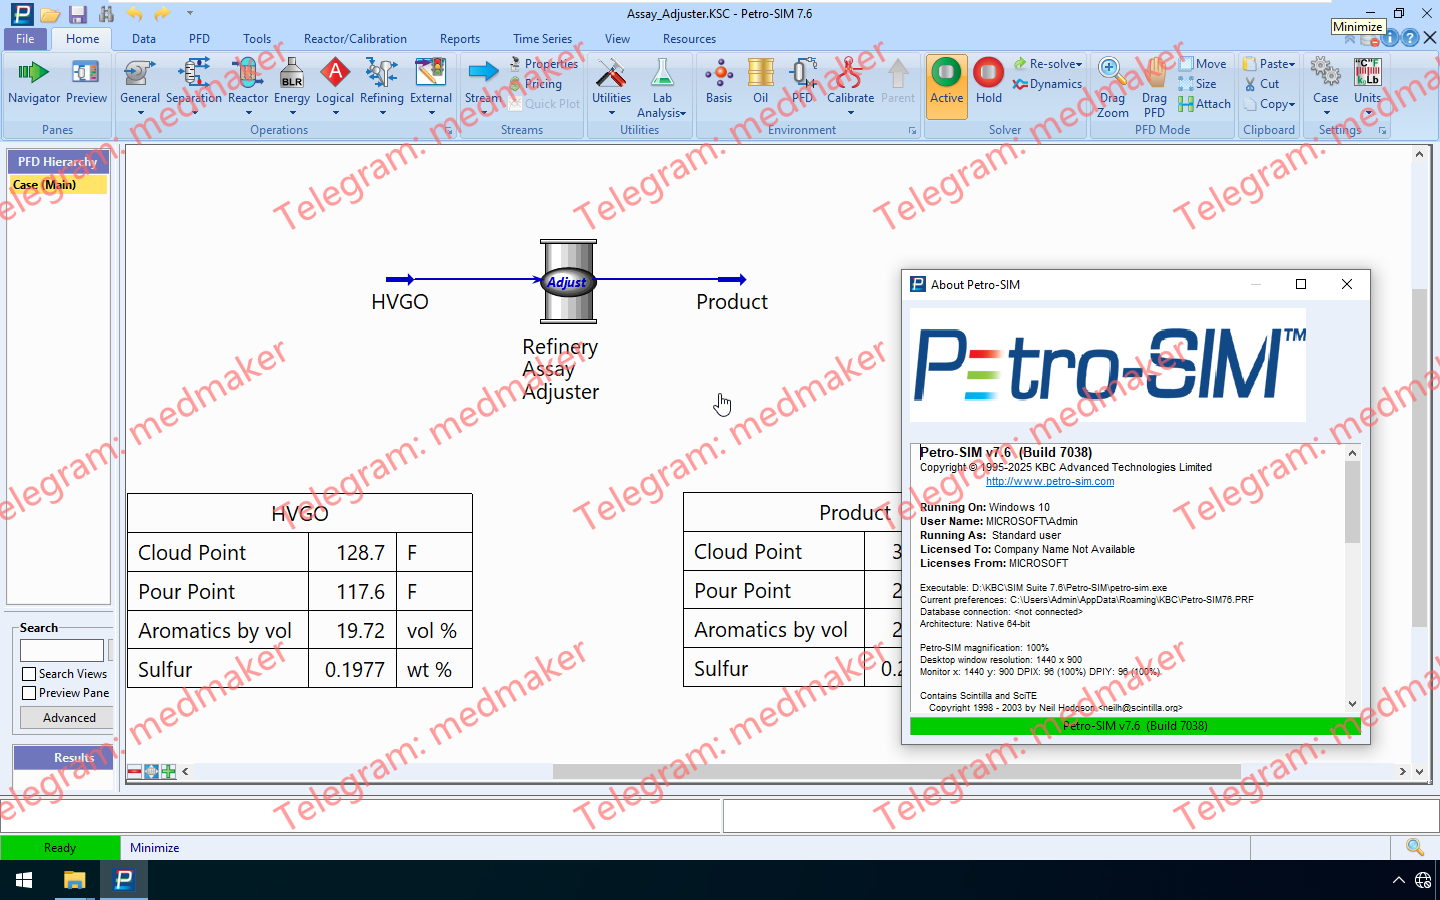The width and height of the screenshot is (1440, 900).
Task: Switch to the Data ribbon tab
Action: (144, 39)
